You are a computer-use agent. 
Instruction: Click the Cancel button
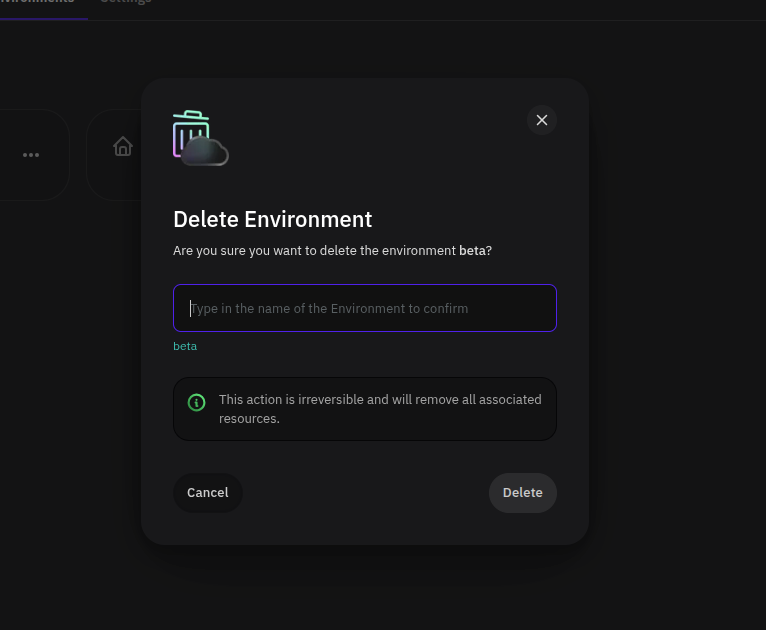208,493
